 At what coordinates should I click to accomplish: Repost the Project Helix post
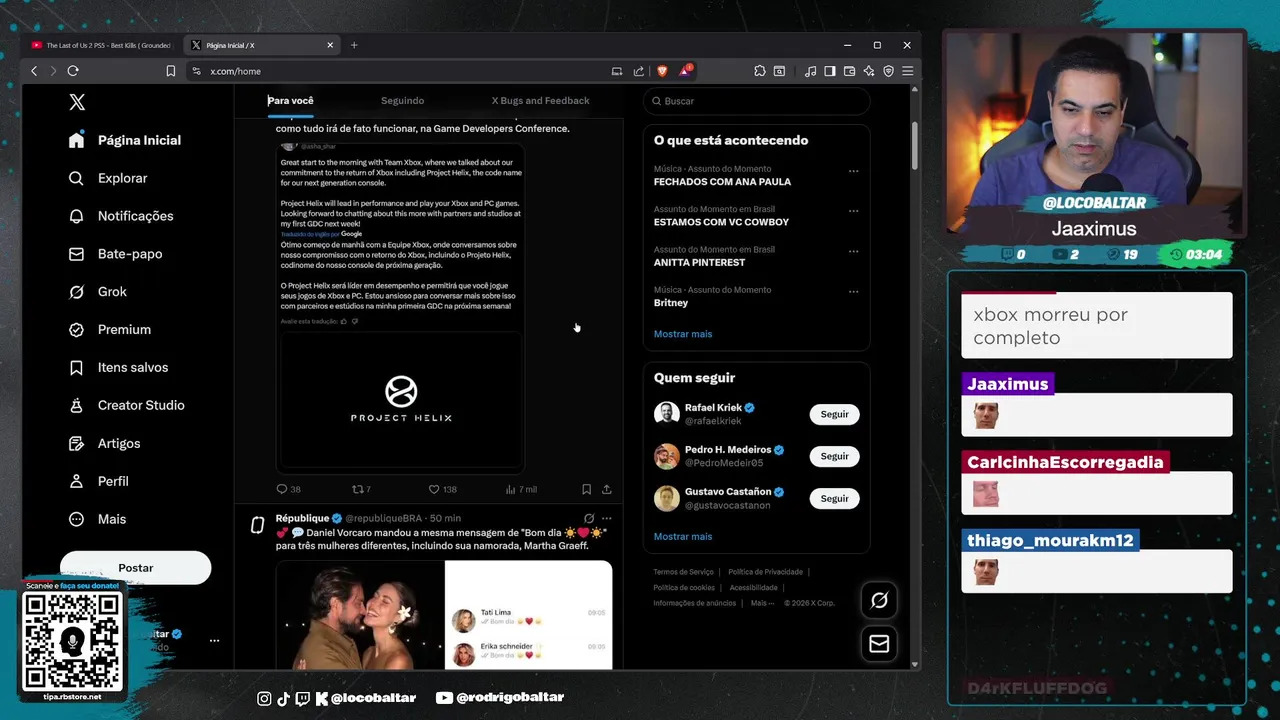(x=361, y=489)
